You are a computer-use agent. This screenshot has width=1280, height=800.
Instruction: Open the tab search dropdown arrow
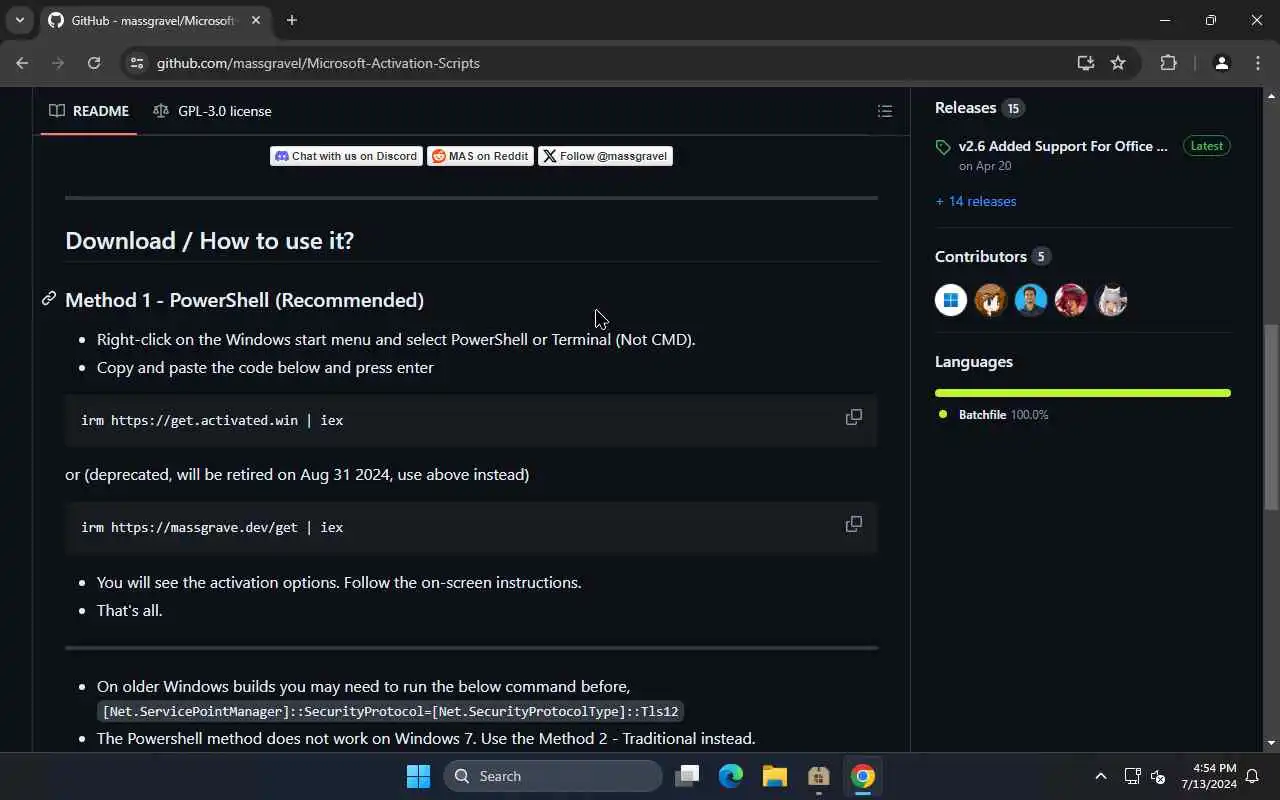point(19,20)
